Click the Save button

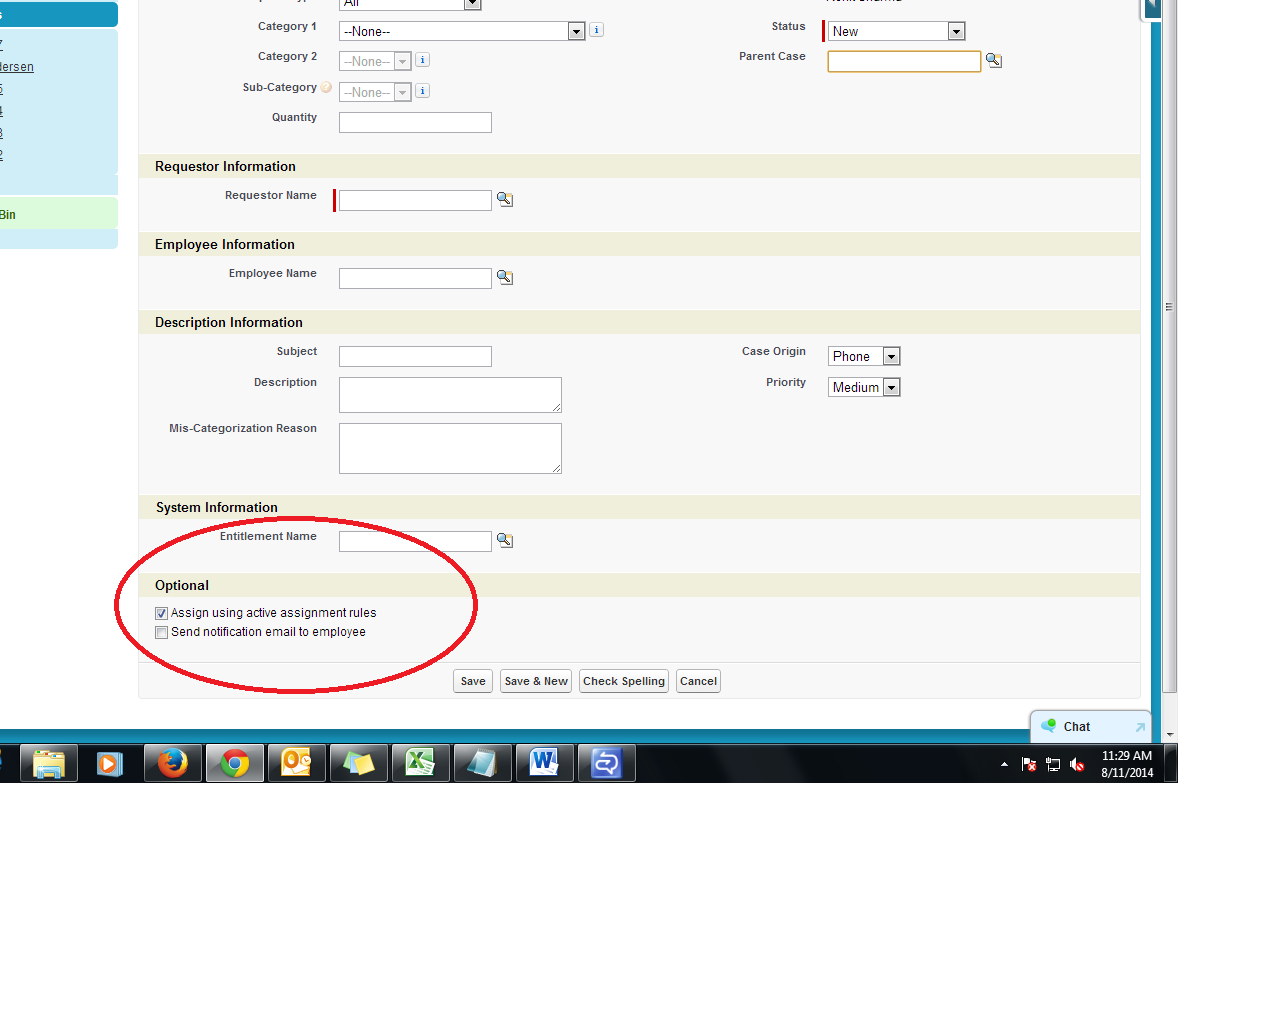(473, 681)
